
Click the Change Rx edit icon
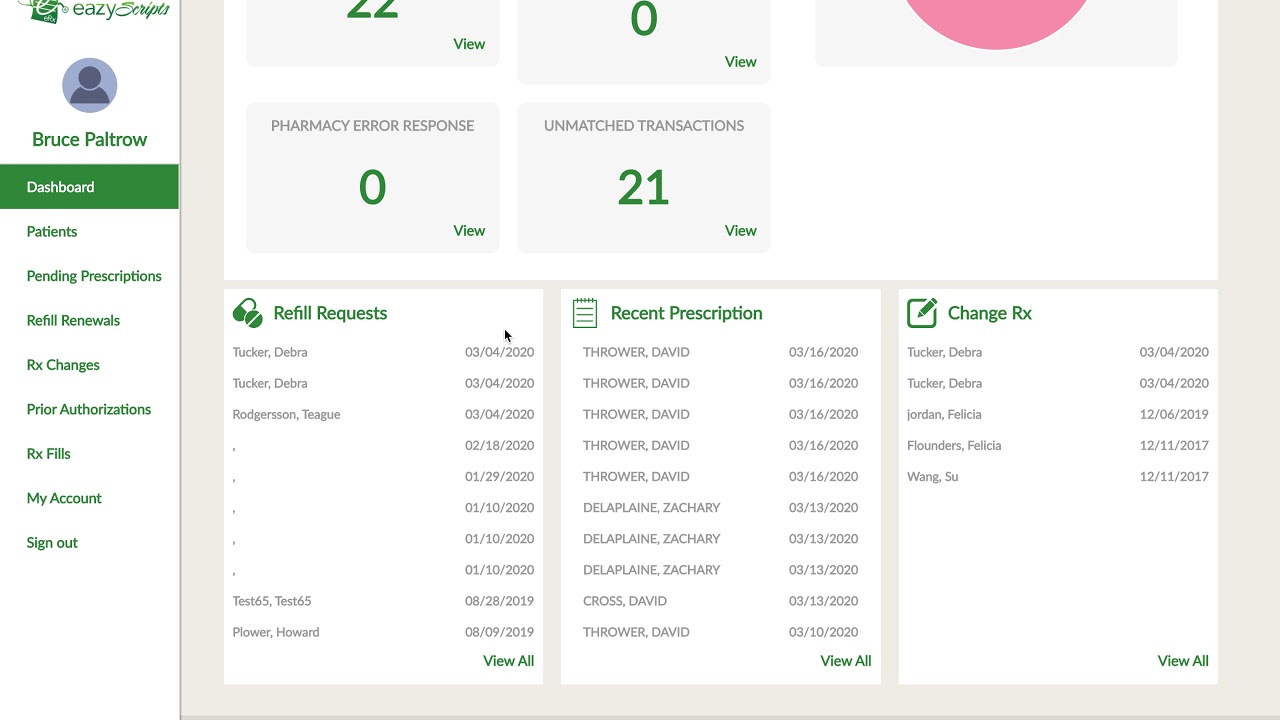[922, 313]
